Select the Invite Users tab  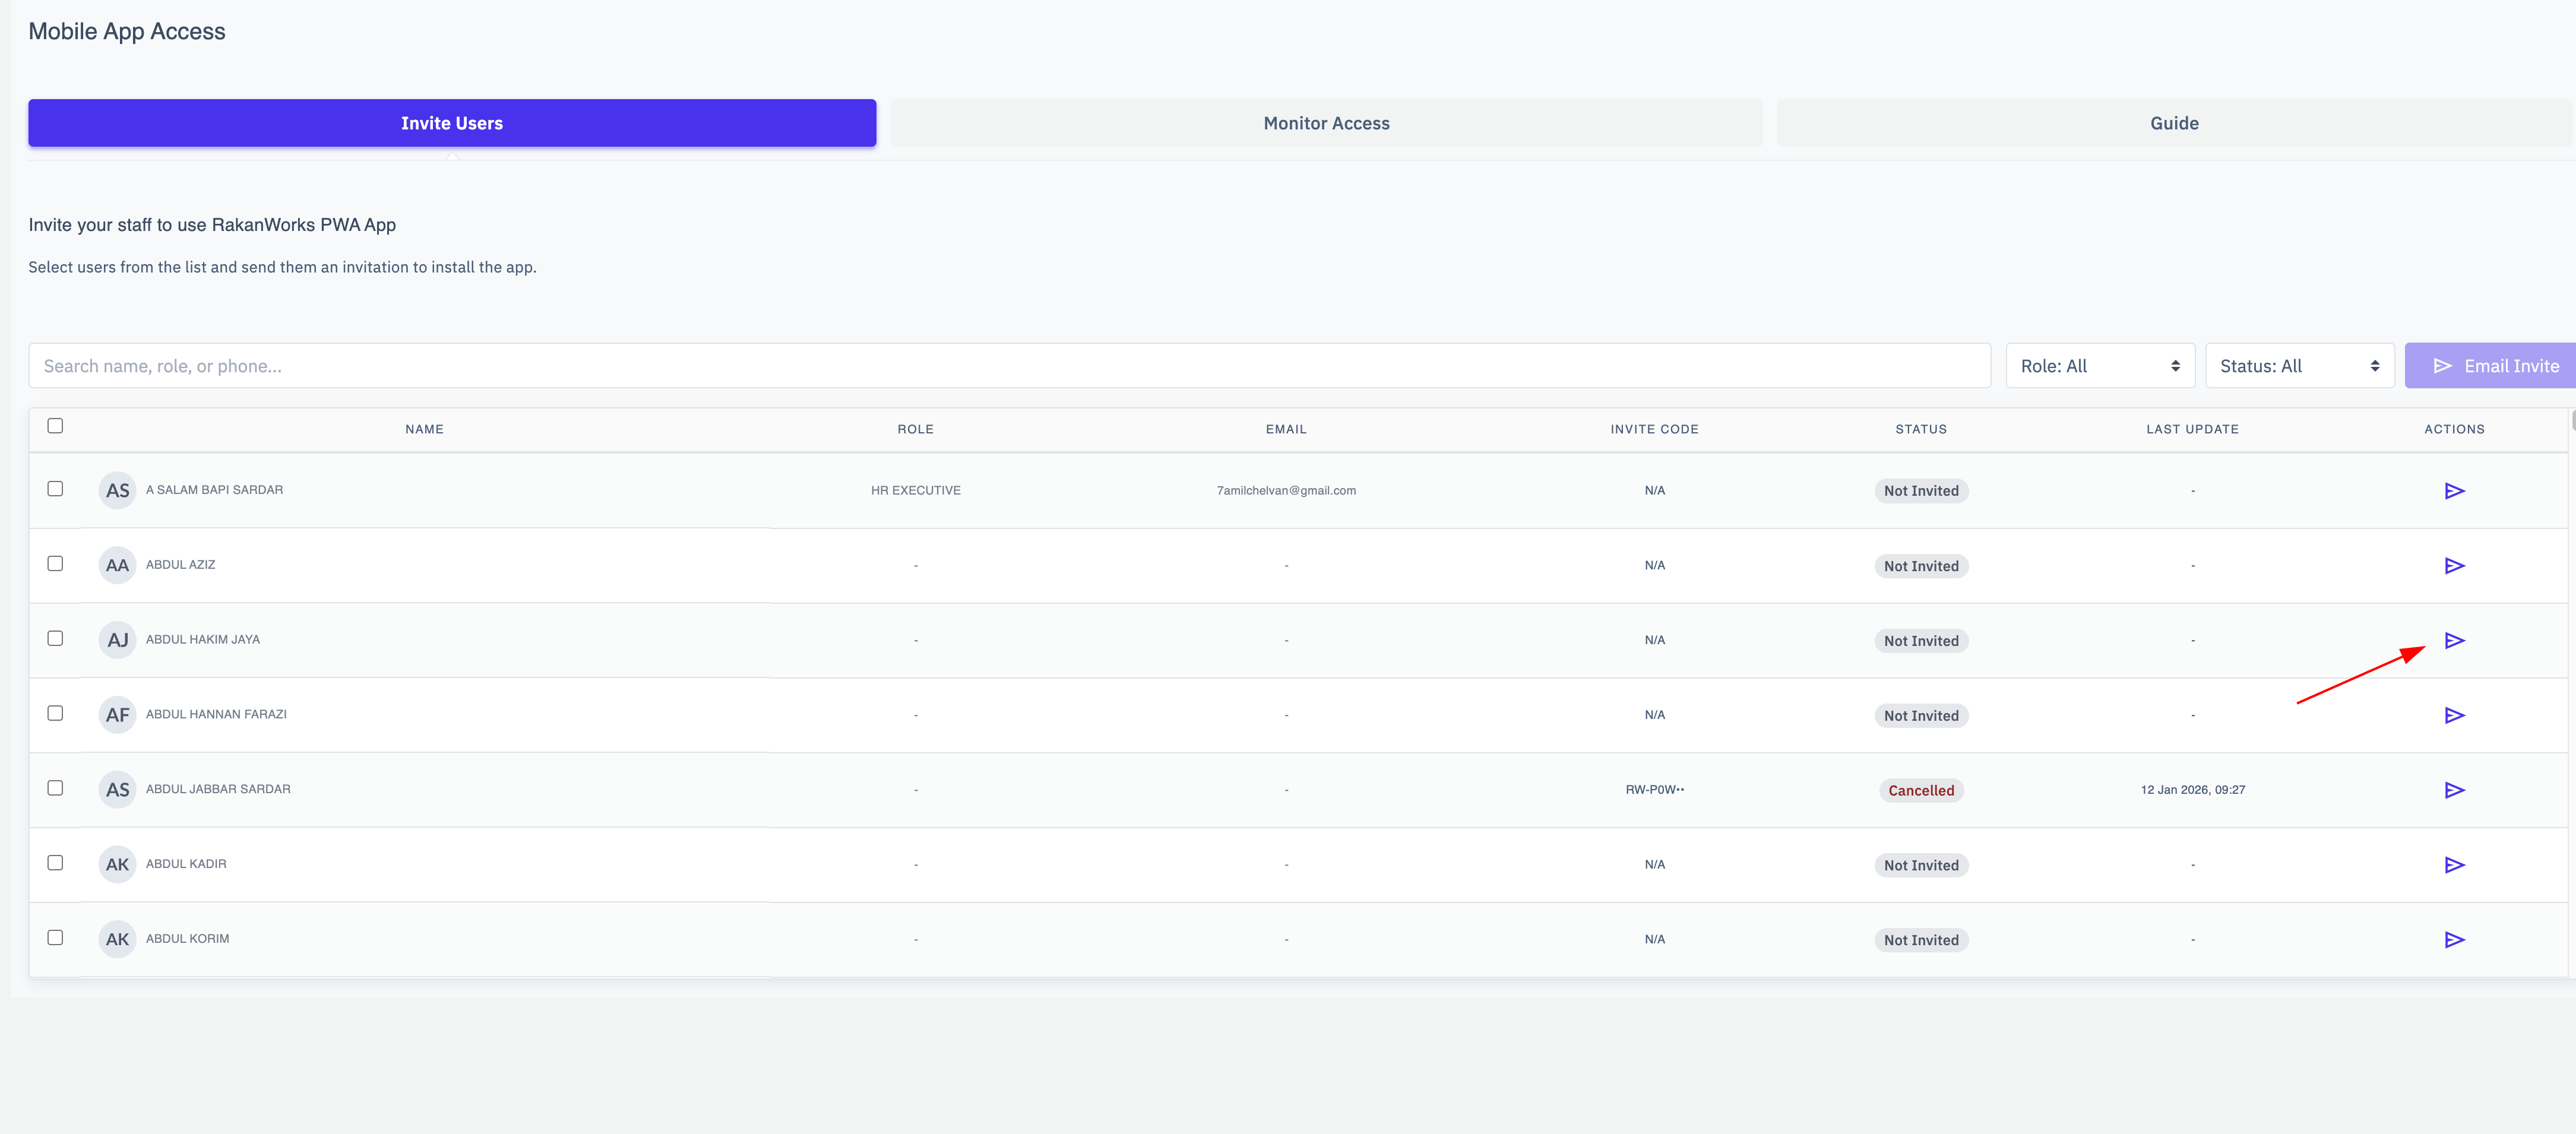[x=452, y=123]
